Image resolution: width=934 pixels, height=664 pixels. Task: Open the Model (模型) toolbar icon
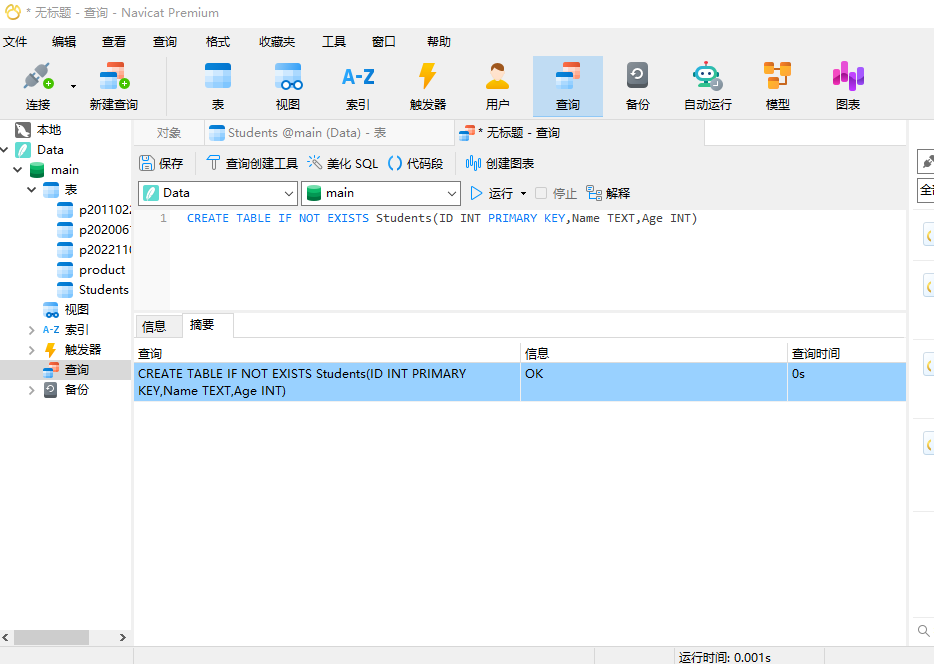tap(777, 86)
